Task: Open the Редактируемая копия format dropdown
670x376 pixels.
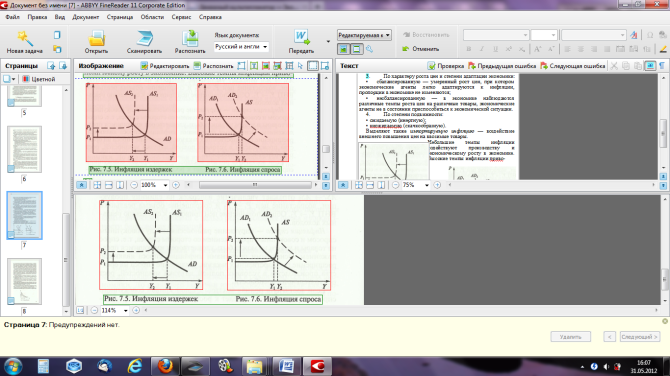Action: 364,35
